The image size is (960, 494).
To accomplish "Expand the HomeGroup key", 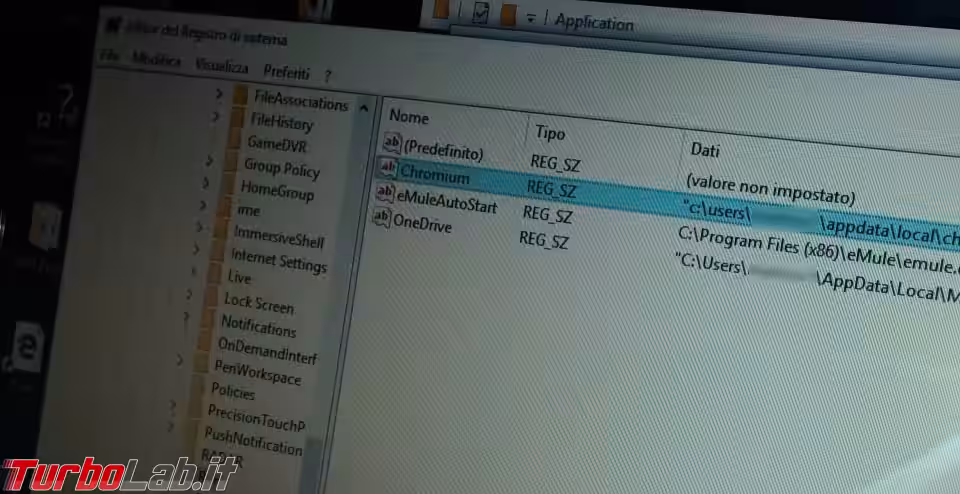I will coord(206,182).
